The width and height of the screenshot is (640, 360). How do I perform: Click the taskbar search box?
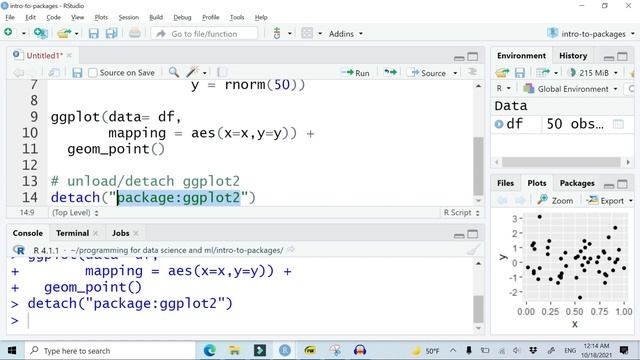pos(110,351)
